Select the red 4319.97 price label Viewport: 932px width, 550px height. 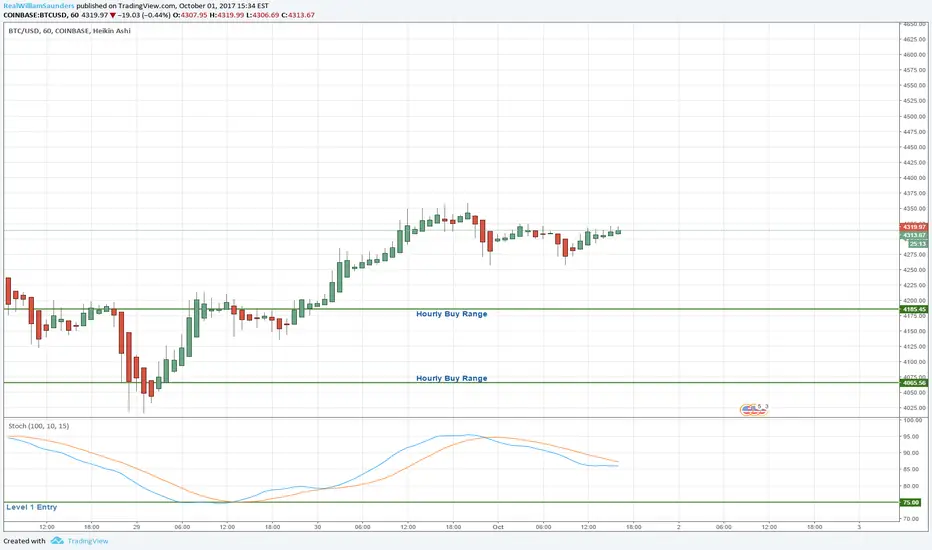point(914,227)
